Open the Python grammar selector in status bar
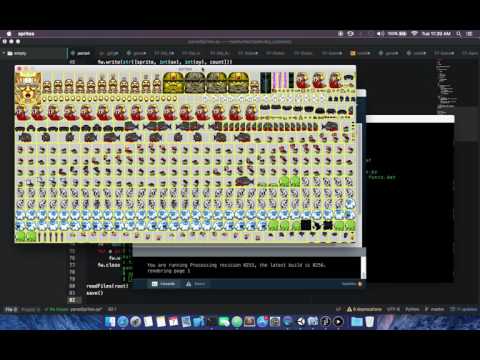The width and height of the screenshot is (480, 360). coord(412,309)
